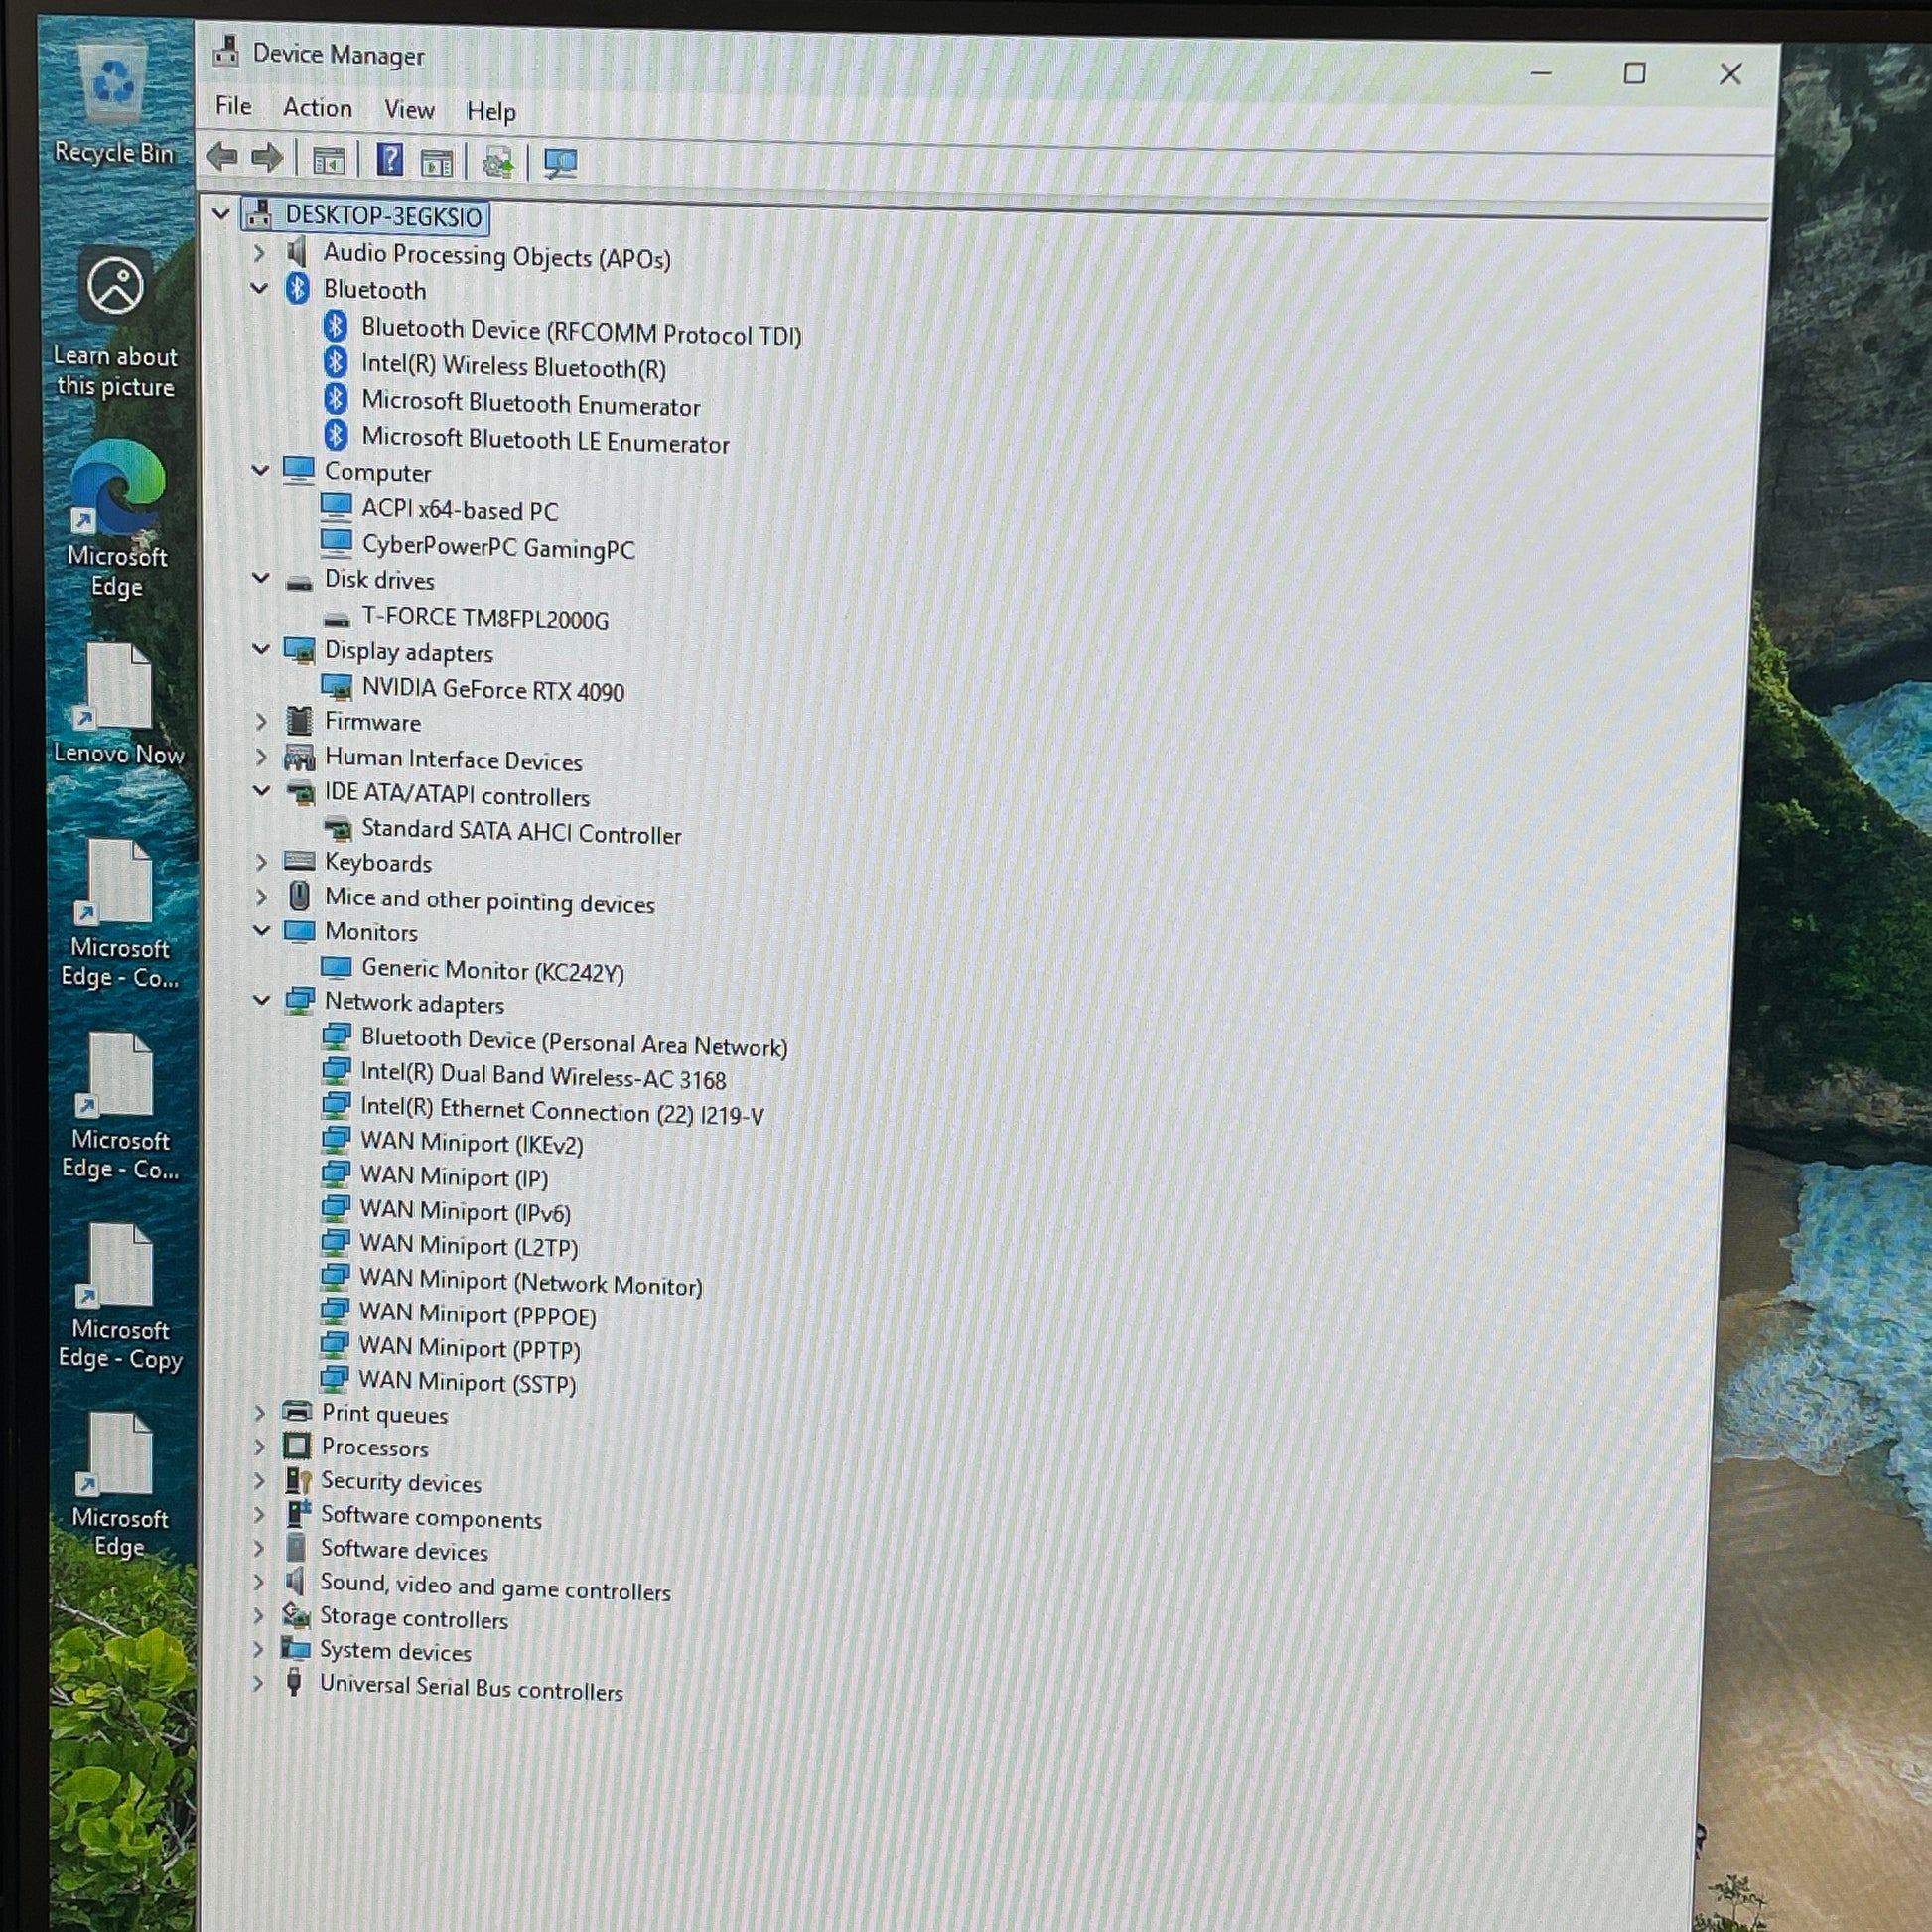The image size is (1932, 1932).
Task: Click Show/Hide Action Pane toolbar icon
Action: tap(437, 162)
